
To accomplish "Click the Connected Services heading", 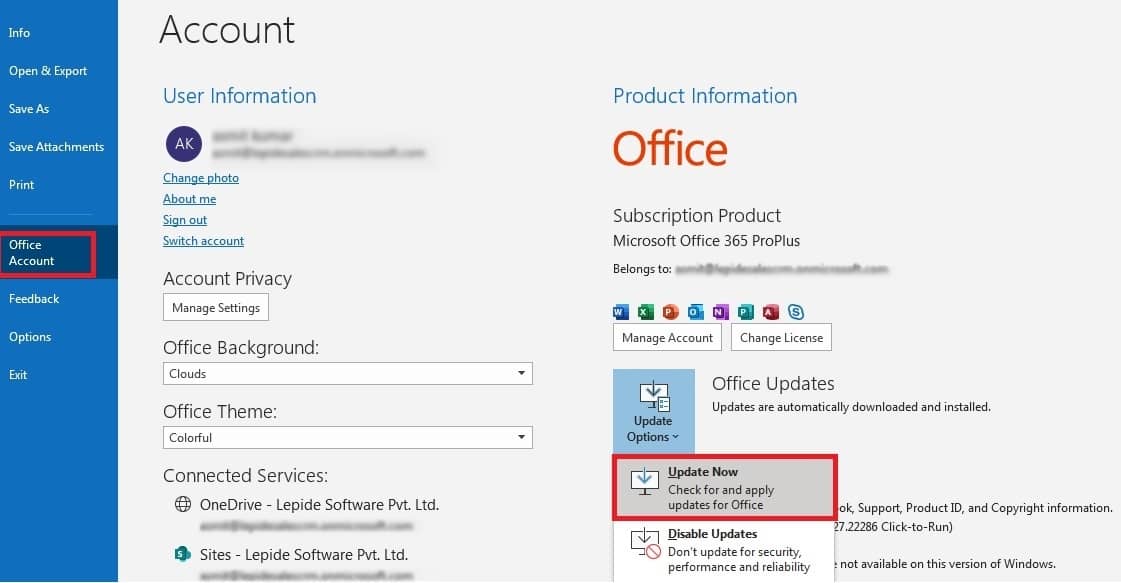I will click(x=245, y=476).
